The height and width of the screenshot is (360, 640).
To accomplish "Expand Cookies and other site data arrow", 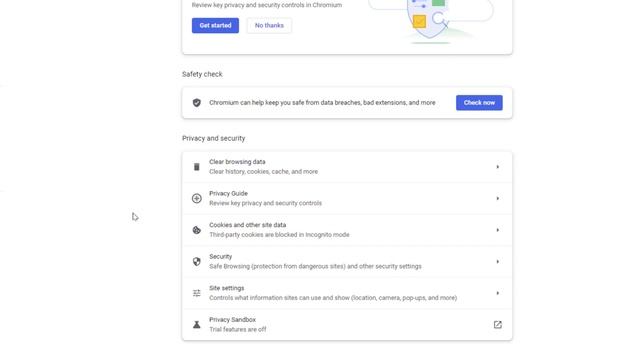I will (498, 230).
